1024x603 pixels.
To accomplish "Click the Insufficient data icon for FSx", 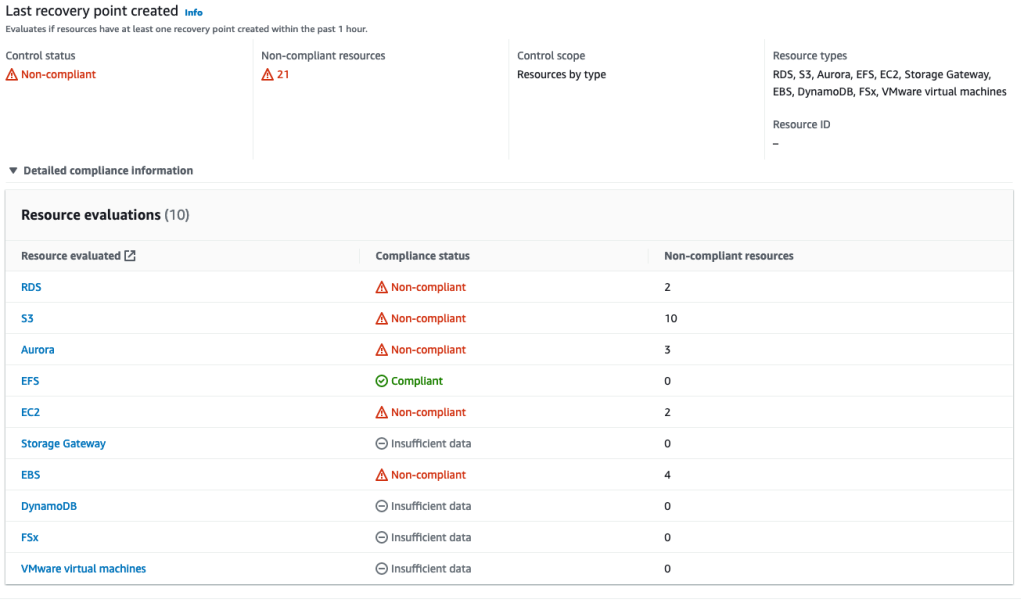I will [x=380, y=537].
